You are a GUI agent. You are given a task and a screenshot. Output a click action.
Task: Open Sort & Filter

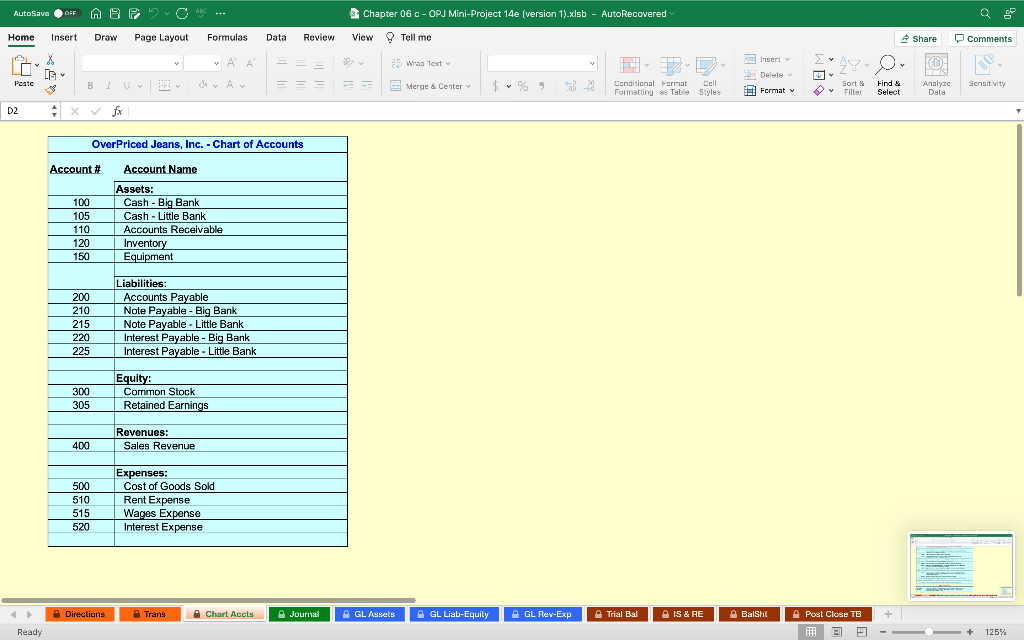coord(852,74)
